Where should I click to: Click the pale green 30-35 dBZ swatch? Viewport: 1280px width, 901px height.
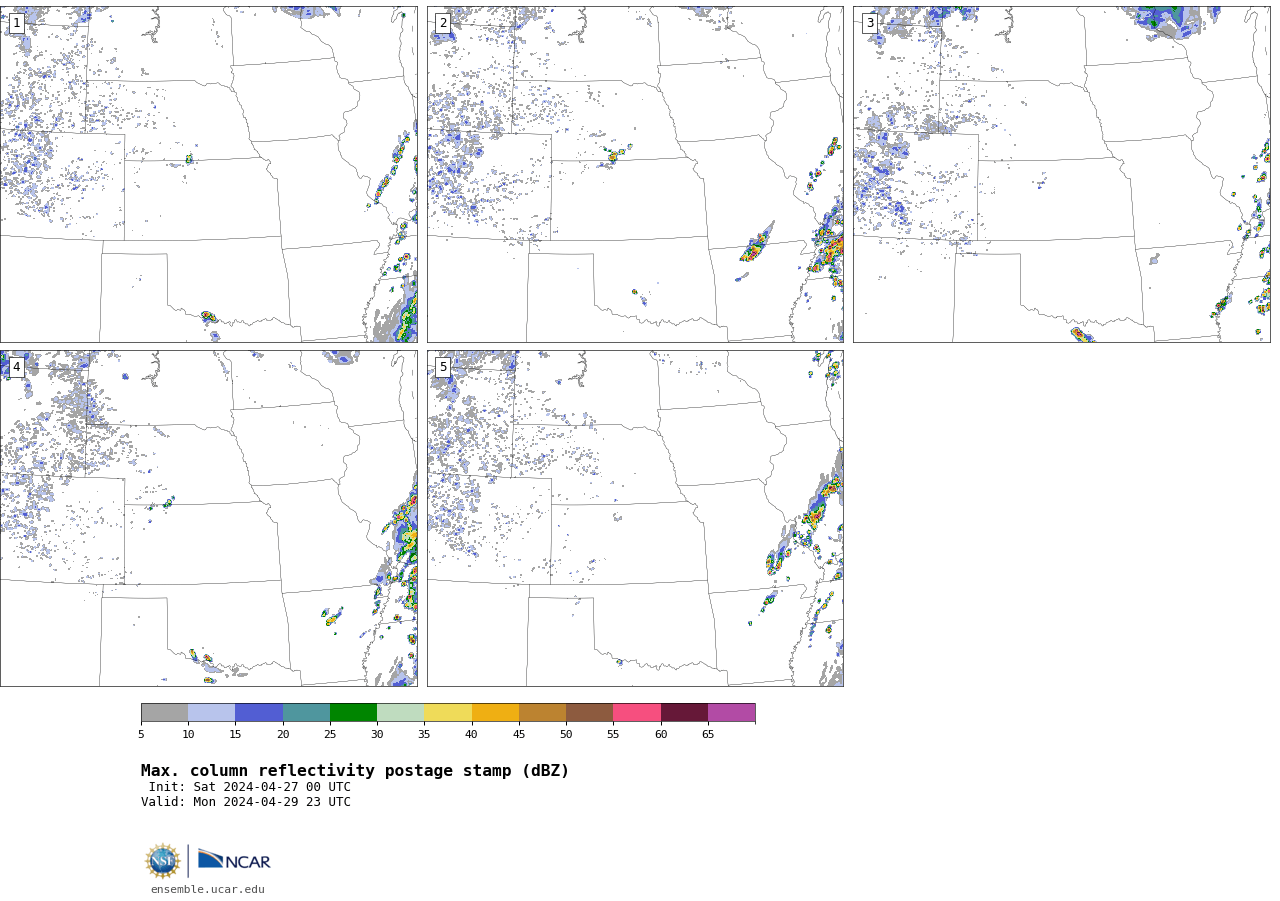coord(400,712)
